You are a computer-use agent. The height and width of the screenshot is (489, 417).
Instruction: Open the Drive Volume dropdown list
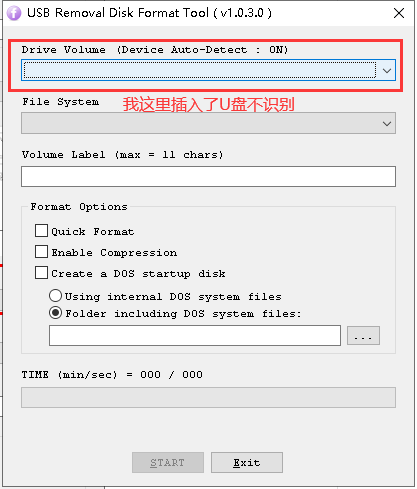click(x=387, y=70)
